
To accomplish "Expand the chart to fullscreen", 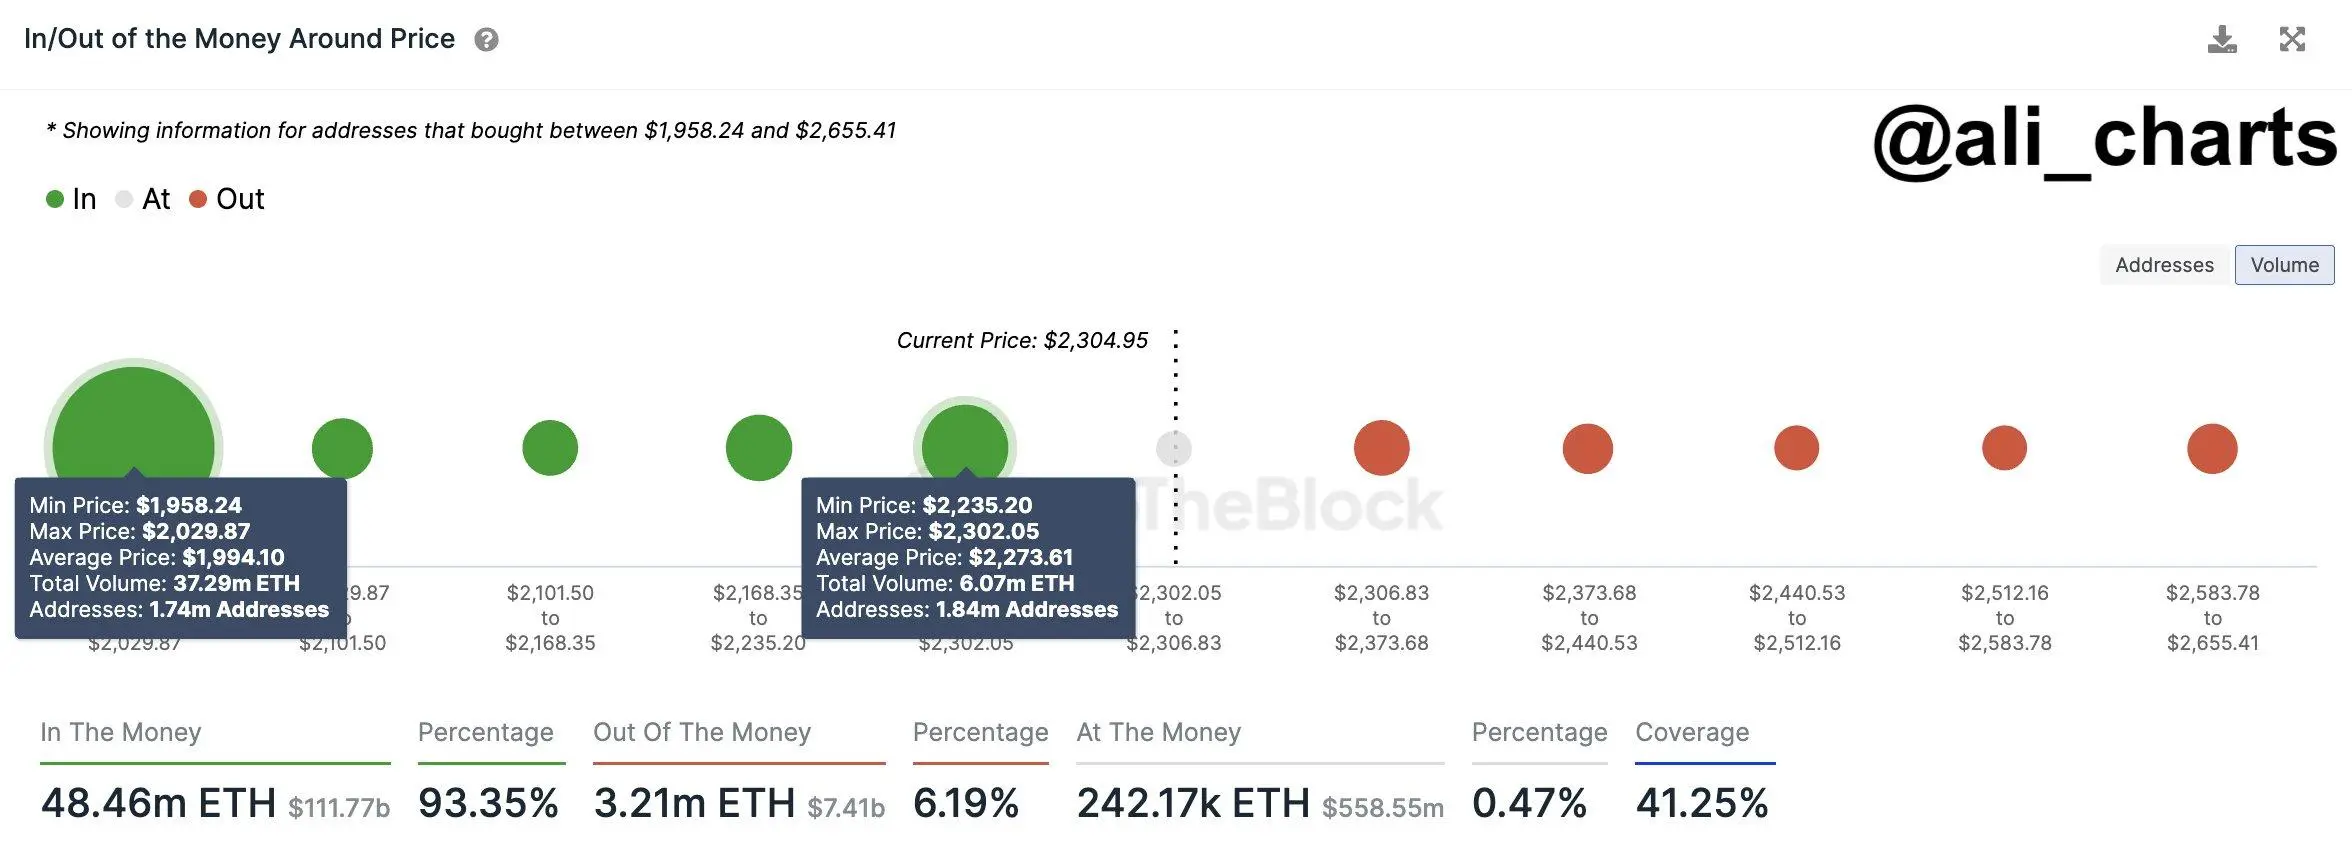I will tap(2294, 40).
